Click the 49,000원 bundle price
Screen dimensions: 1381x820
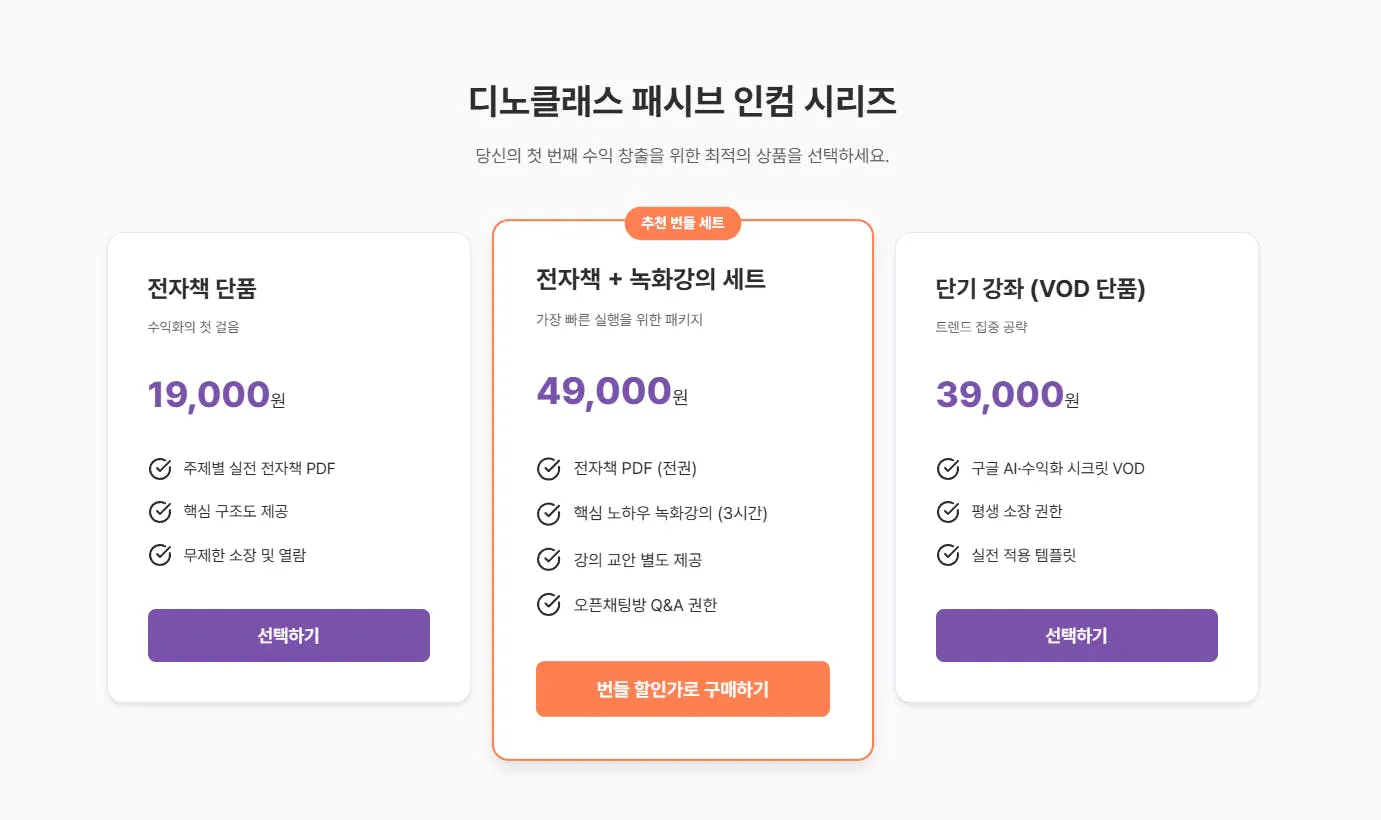tap(611, 390)
